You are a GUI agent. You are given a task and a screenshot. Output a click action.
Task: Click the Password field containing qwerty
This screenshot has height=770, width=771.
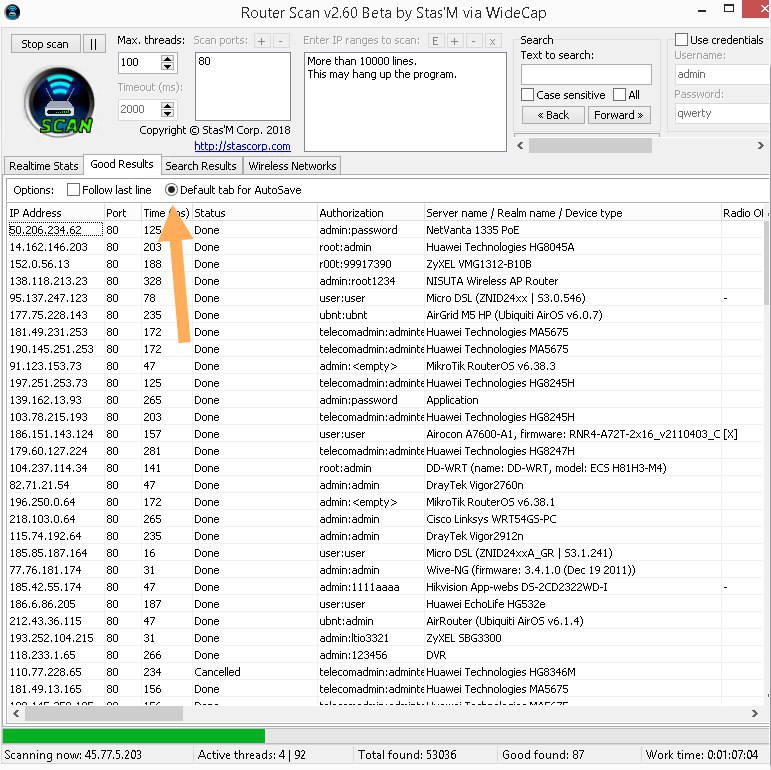pyautogui.click(x=722, y=114)
